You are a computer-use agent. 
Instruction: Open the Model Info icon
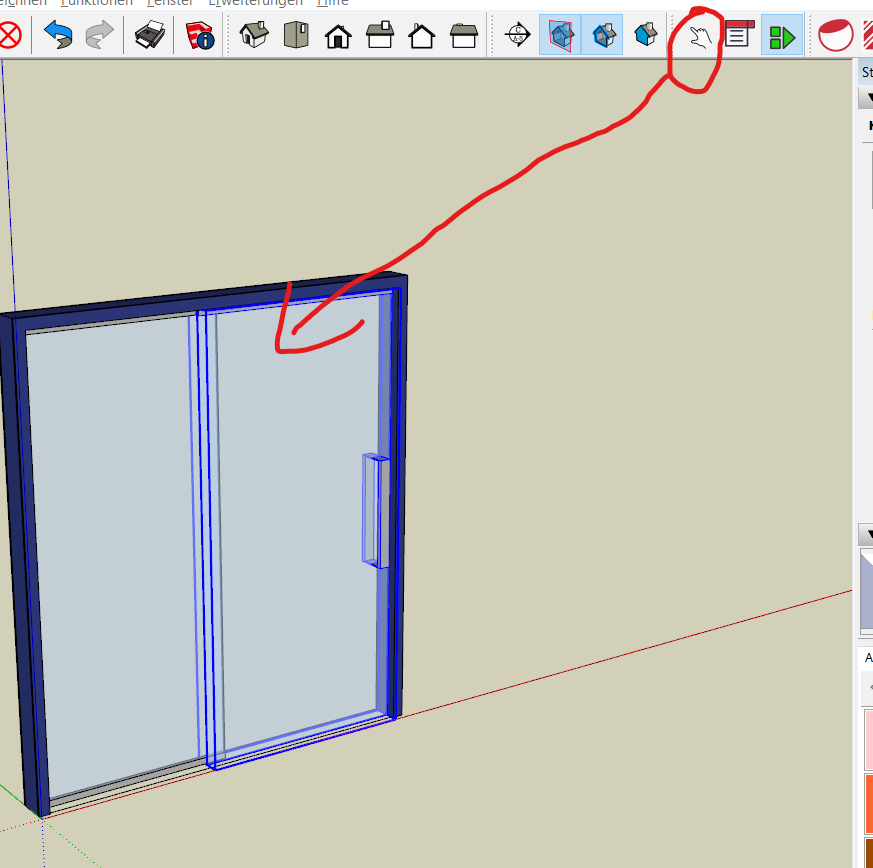200,37
